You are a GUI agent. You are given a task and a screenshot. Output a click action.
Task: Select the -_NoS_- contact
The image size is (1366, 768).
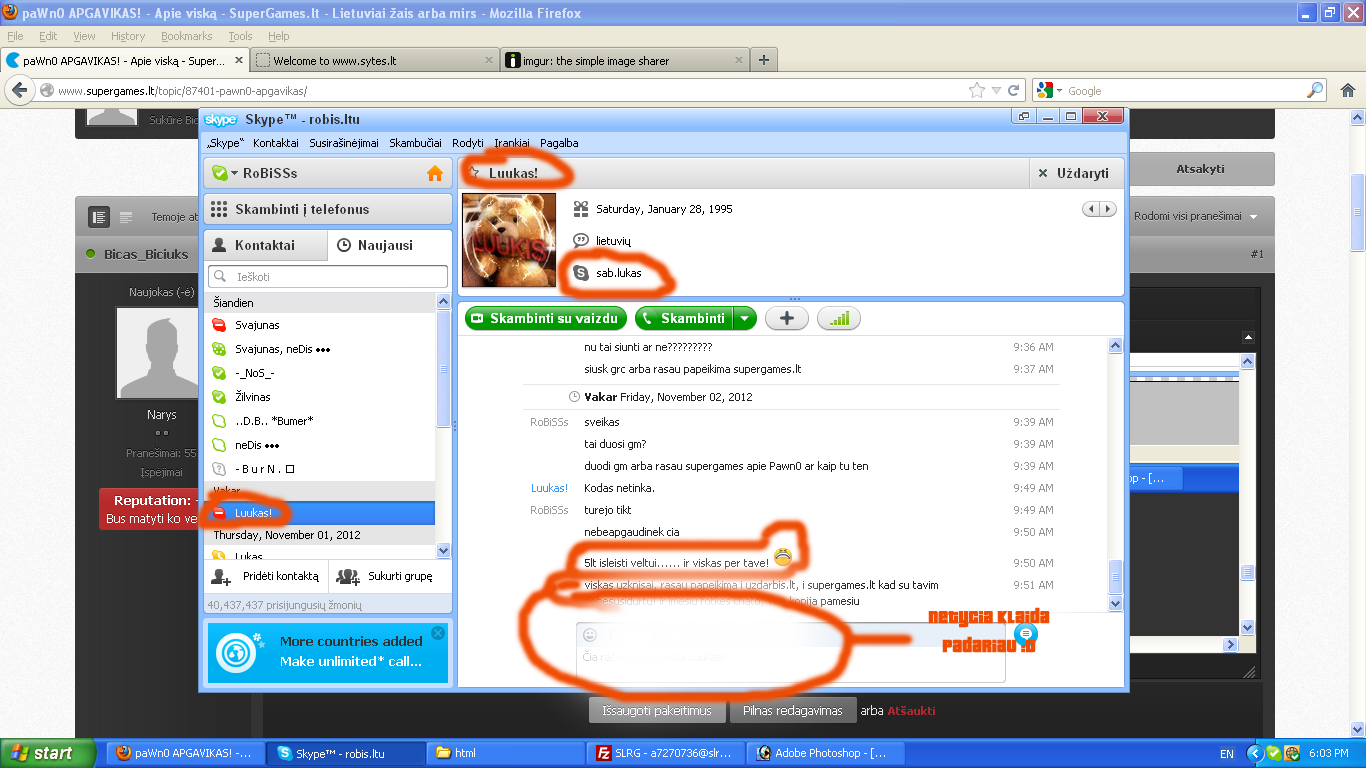[320, 373]
